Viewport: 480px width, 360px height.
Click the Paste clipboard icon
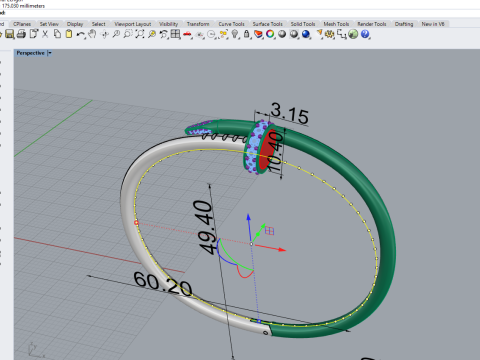coord(69,34)
